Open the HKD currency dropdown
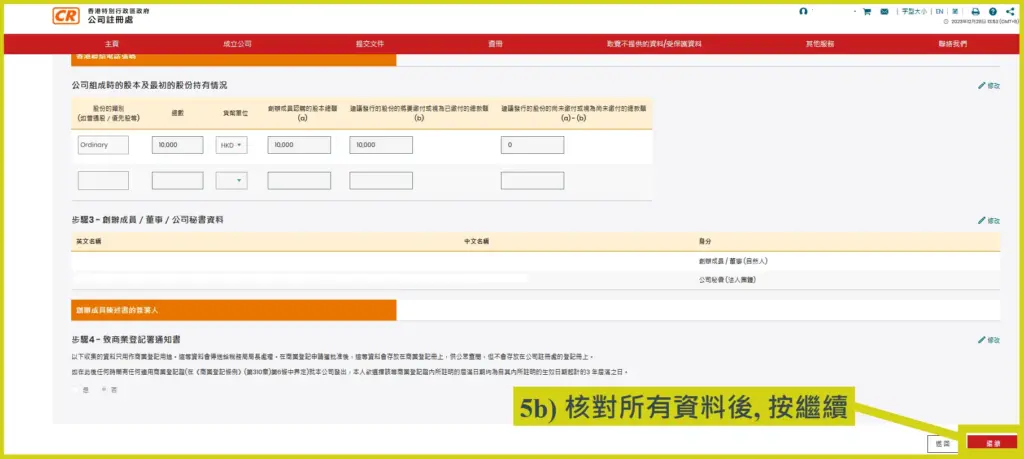The height and width of the screenshot is (459, 1024). [x=231, y=145]
